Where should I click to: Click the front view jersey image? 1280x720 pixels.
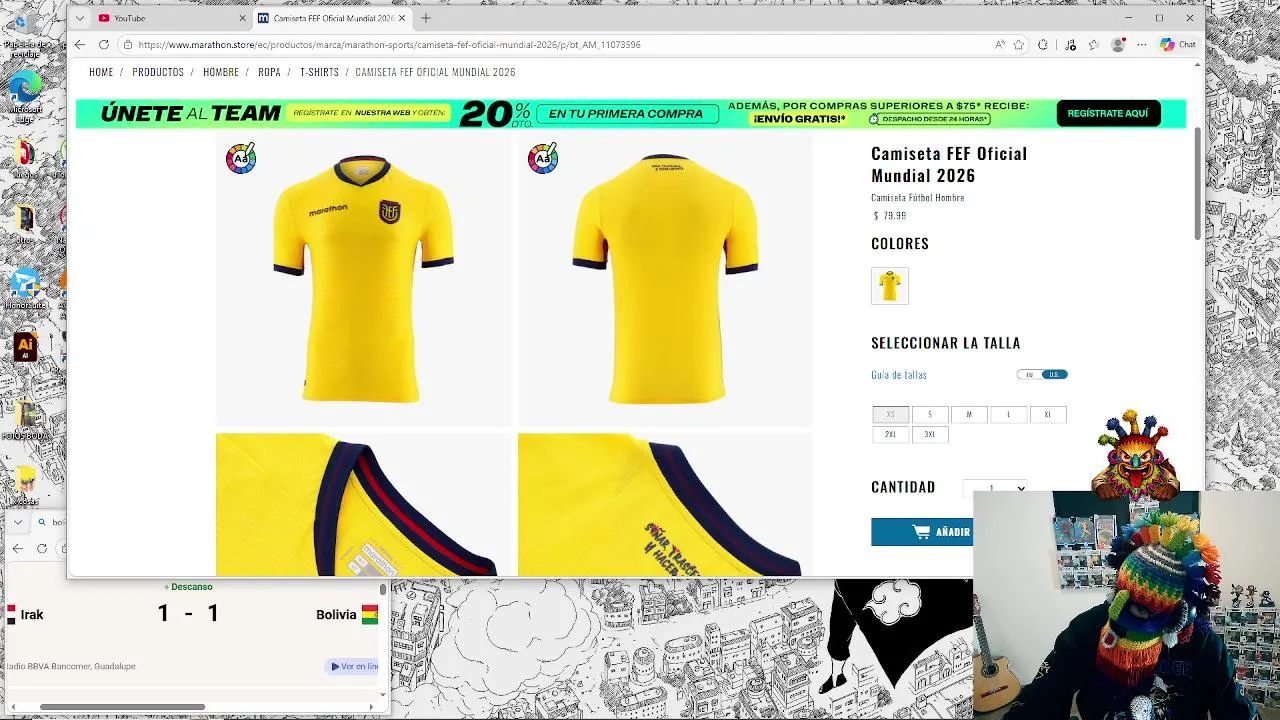tap(363, 280)
